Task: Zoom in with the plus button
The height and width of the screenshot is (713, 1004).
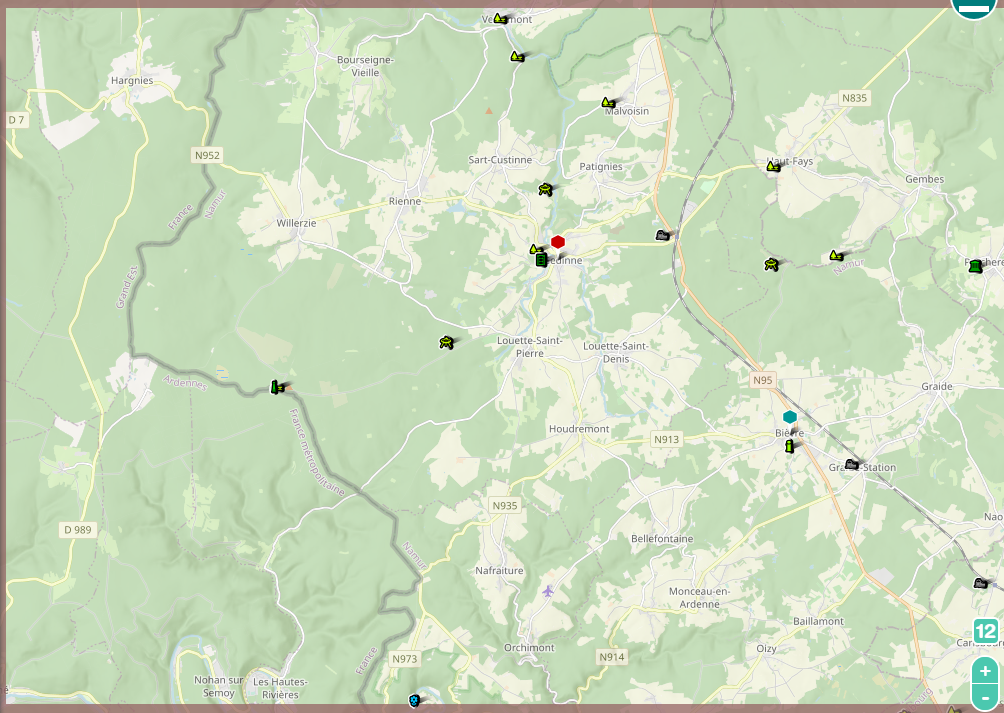Action: point(985,671)
